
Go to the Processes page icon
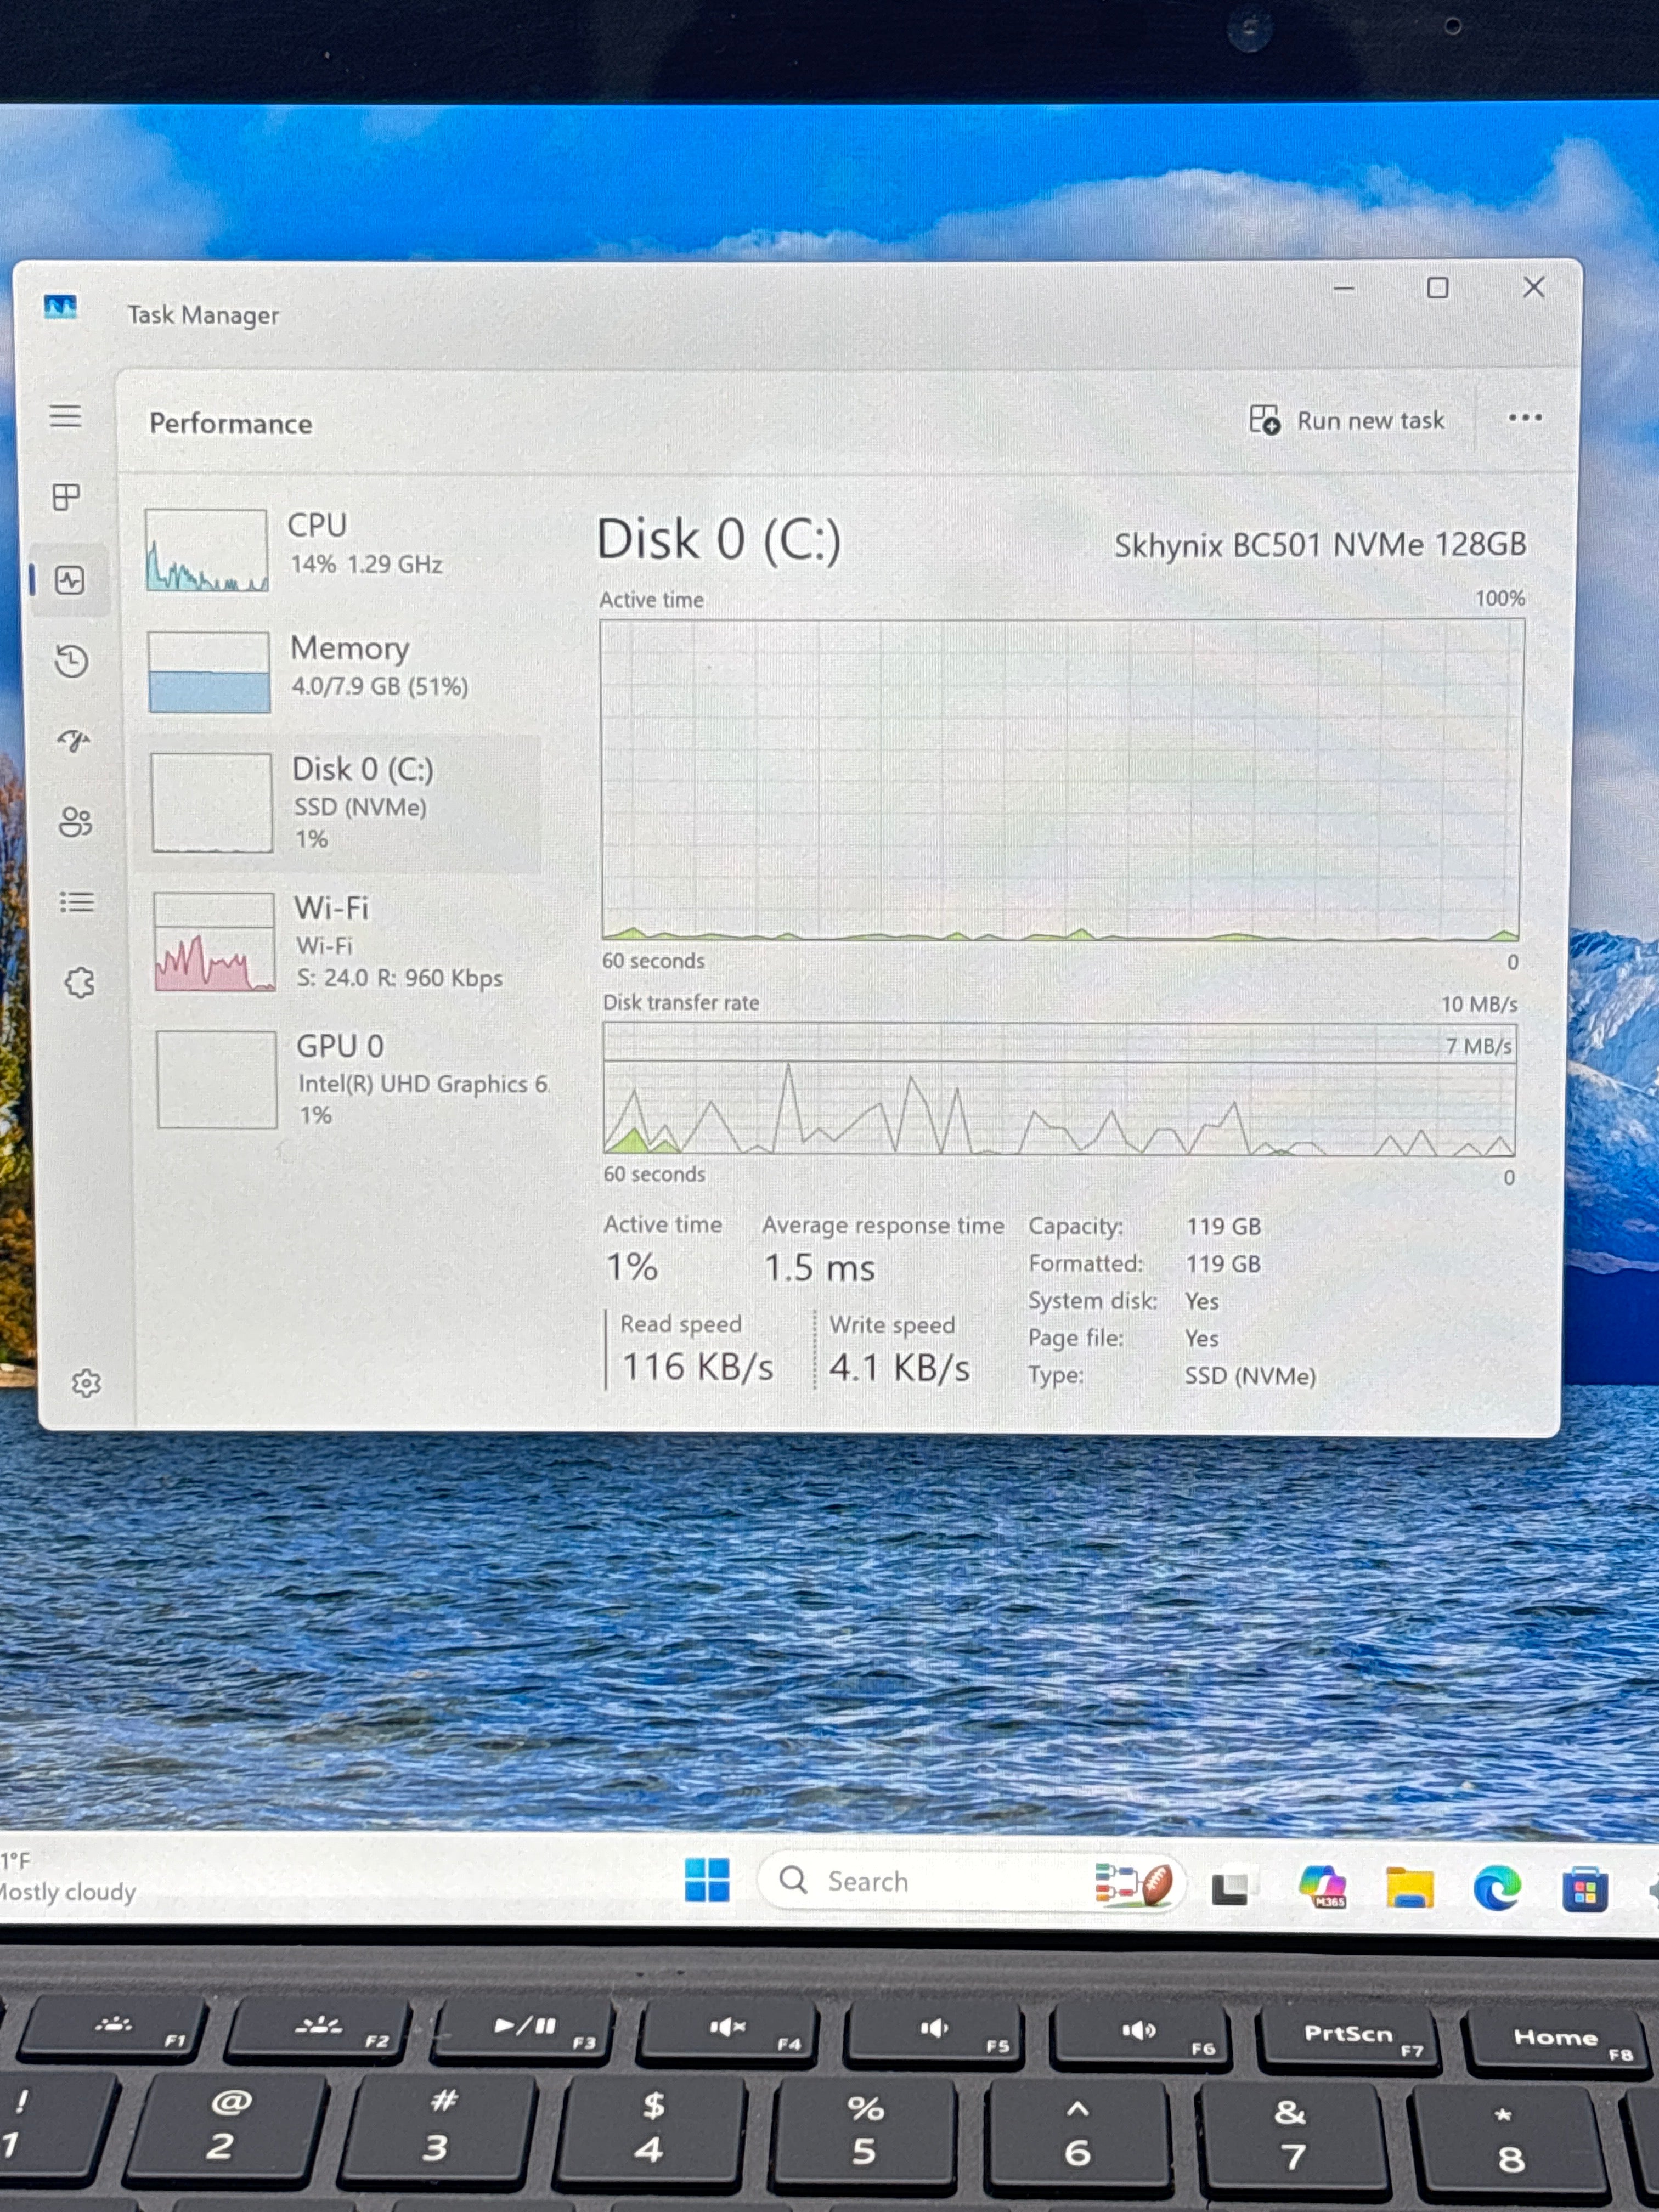pyautogui.click(x=67, y=497)
